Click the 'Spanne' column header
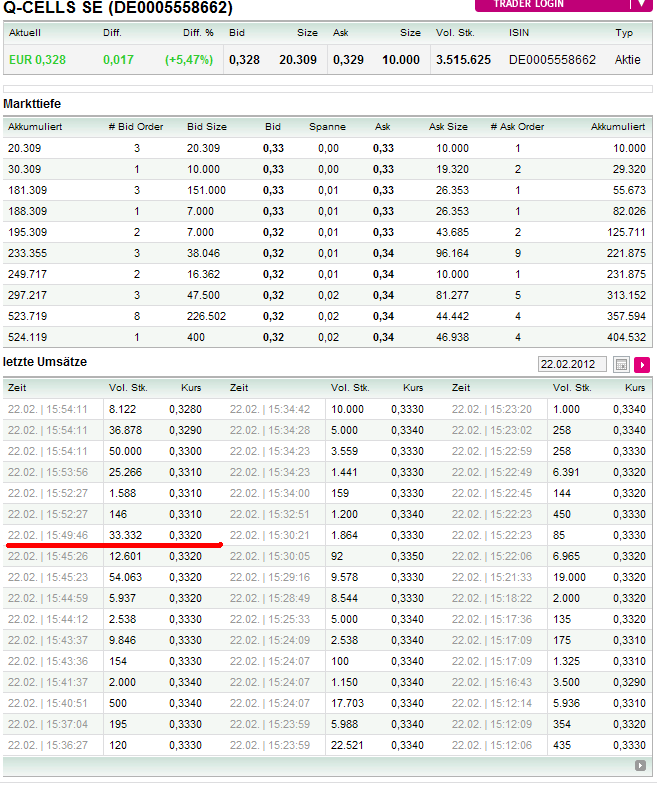The width and height of the screenshot is (657, 785). pyautogui.click(x=327, y=127)
